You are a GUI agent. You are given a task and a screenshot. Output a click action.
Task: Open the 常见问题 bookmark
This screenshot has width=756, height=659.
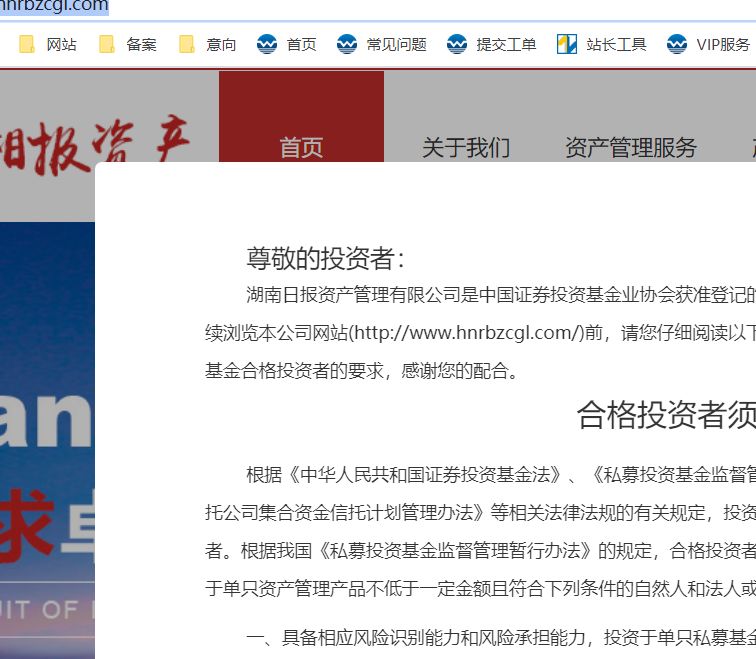[382, 44]
